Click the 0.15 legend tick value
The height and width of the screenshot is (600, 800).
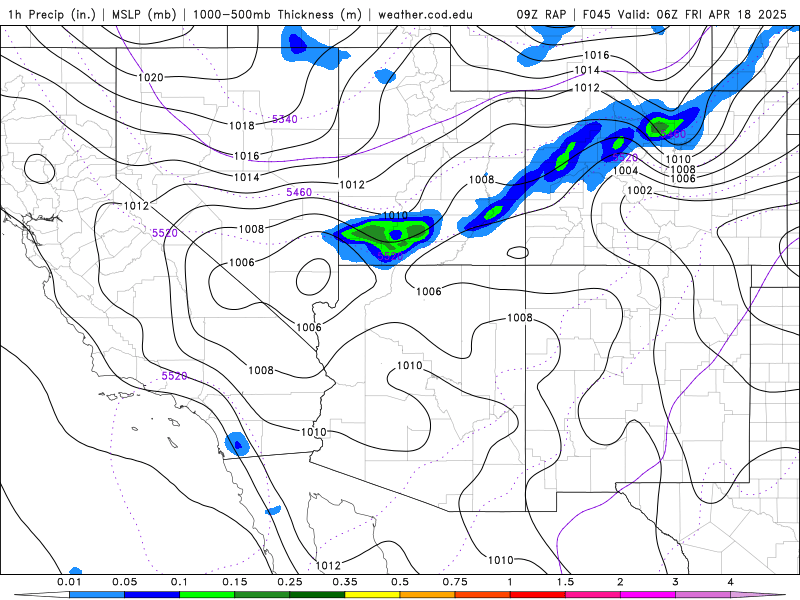point(235,582)
